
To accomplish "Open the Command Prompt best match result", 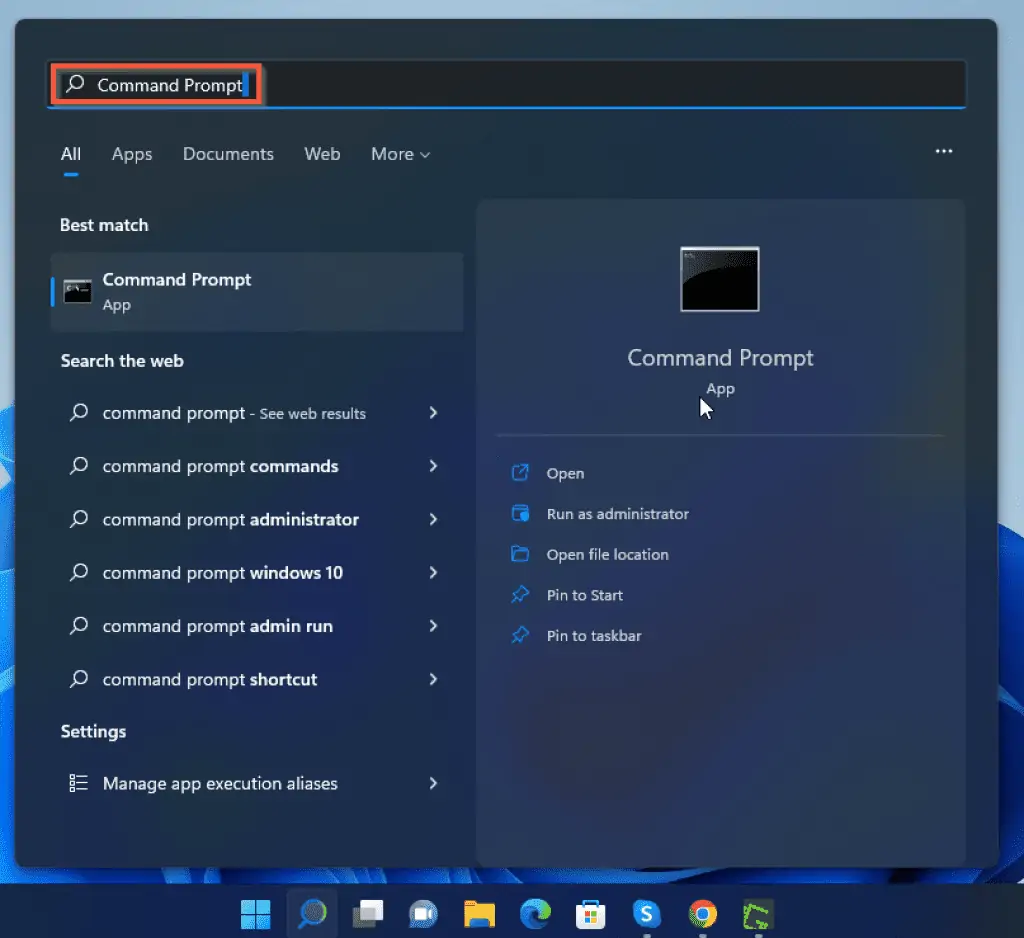I will [257, 291].
